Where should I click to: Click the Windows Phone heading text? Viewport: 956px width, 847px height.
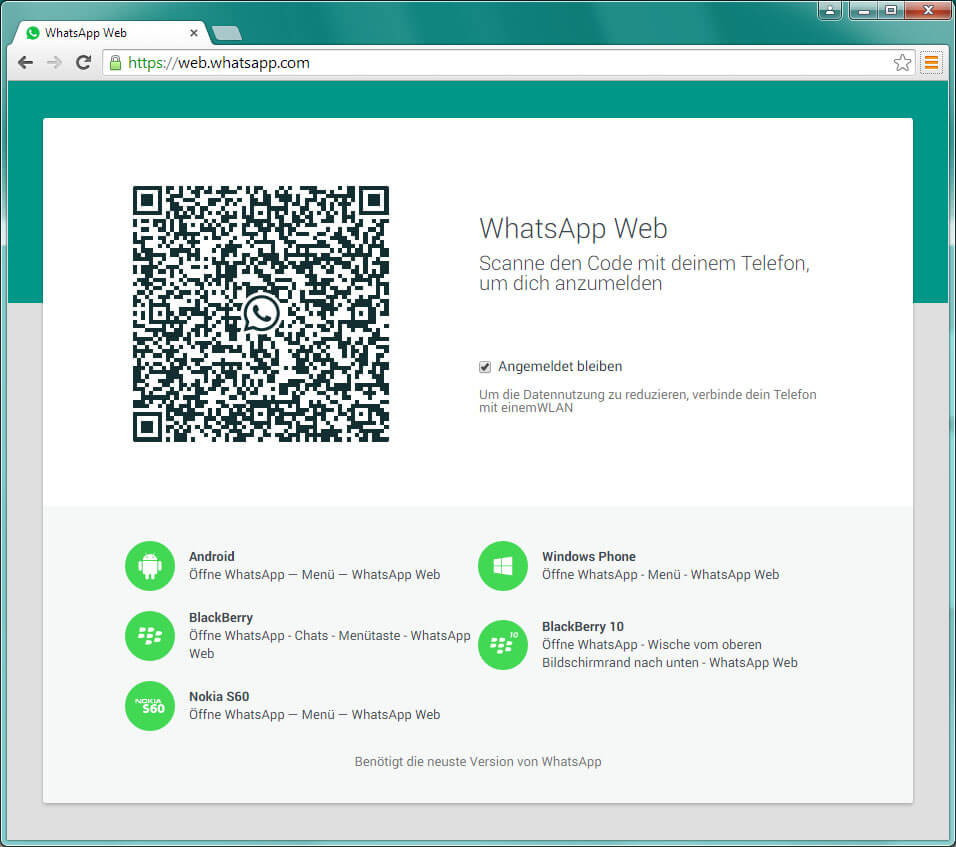(589, 556)
